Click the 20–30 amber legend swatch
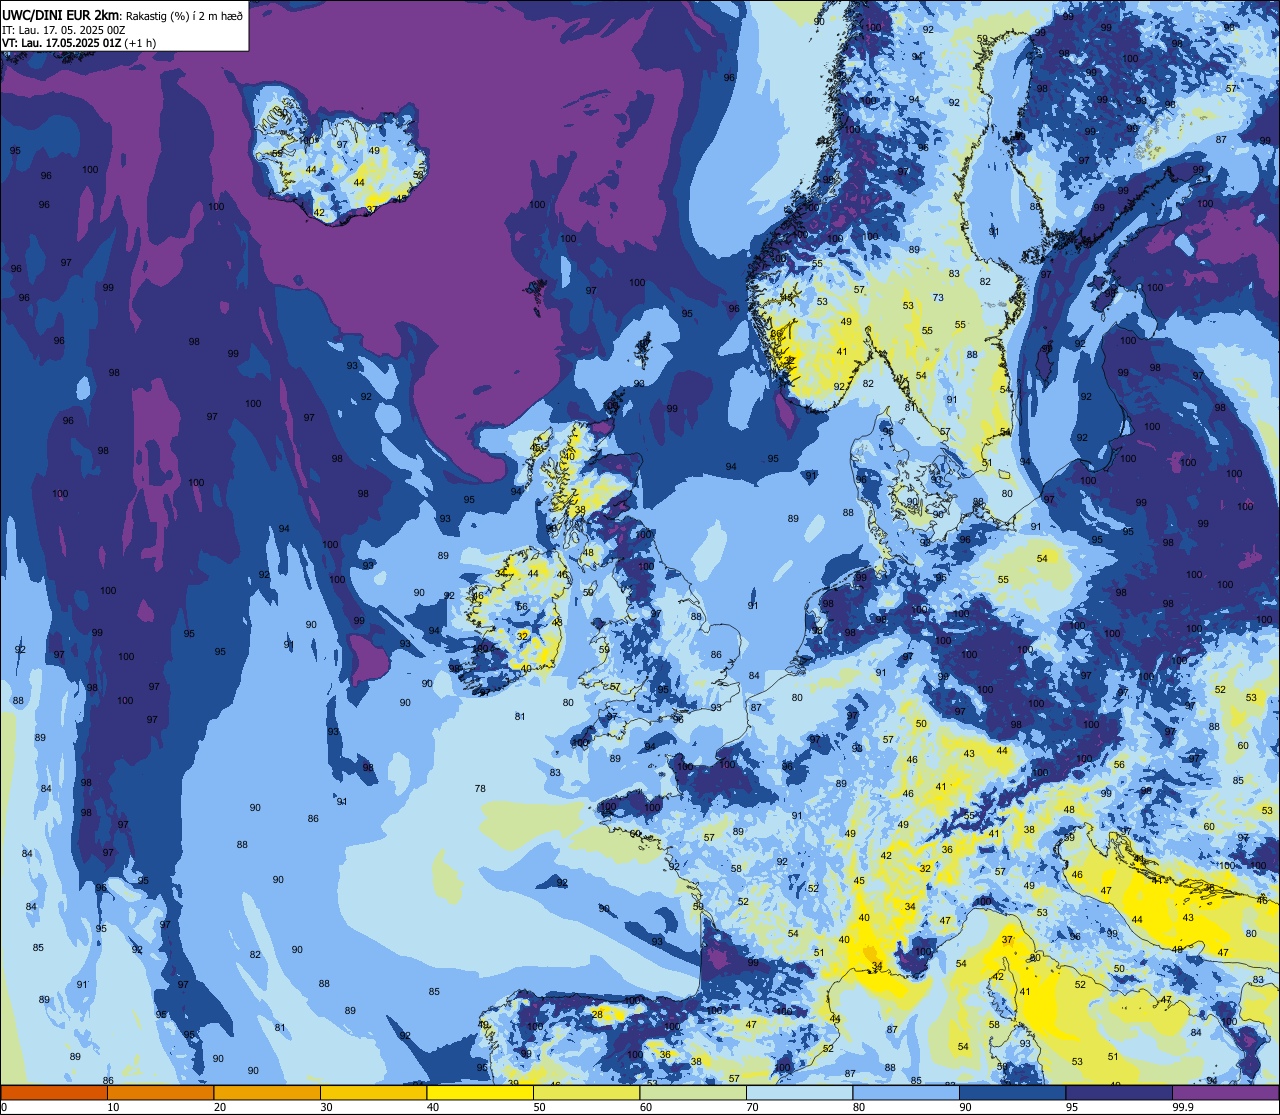 pyautogui.click(x=267, y=1092)
